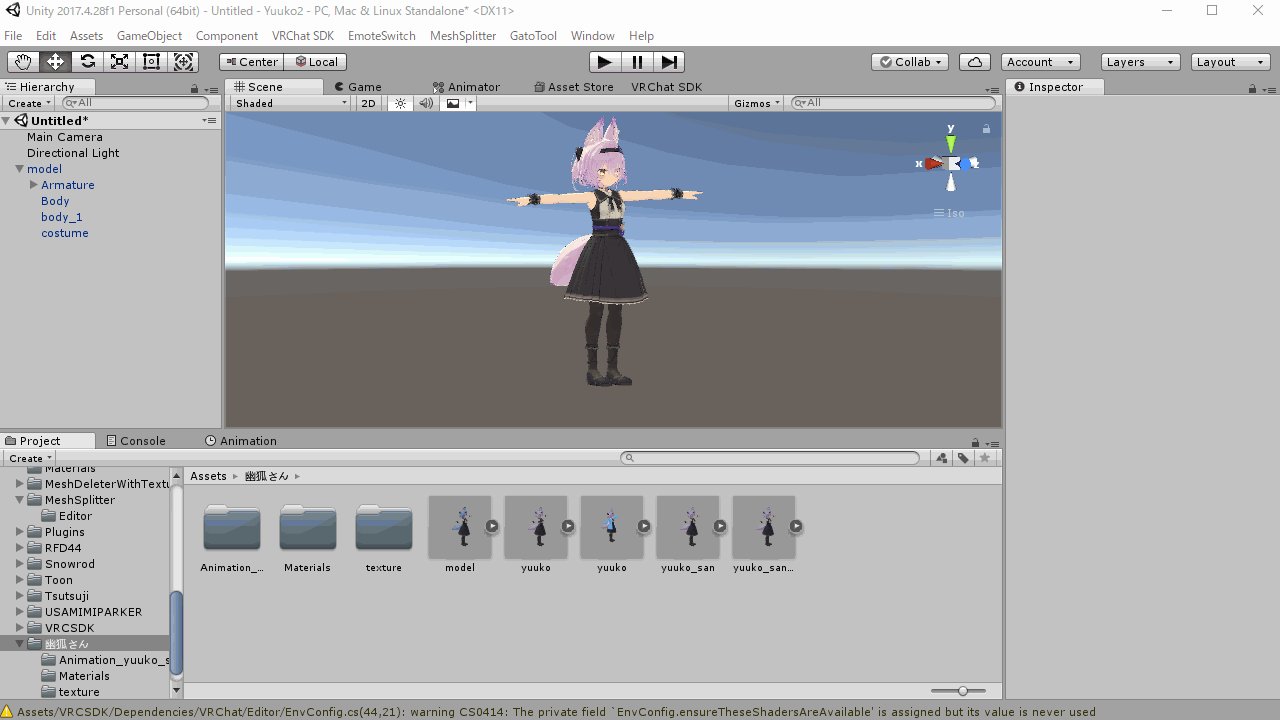The width and height of the screenshot is (1280, 720).
Task: Lock the Project panel
Action: click(x=975, y=442)
